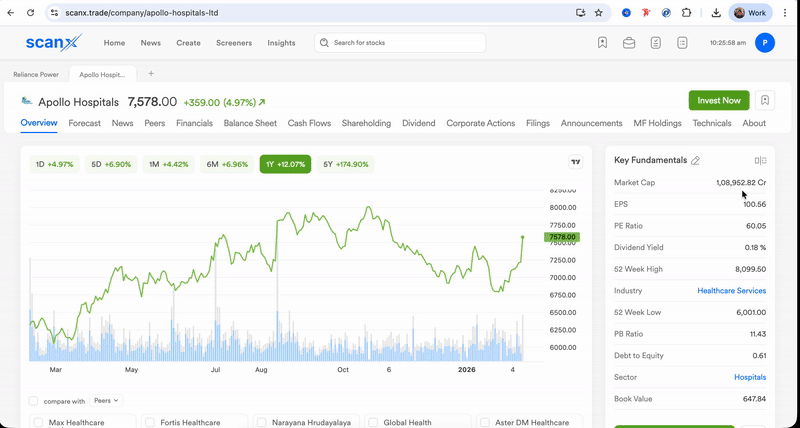Select the 5D +6.90% range
This screenshot has width=800, height=428.
click(111, 164)
